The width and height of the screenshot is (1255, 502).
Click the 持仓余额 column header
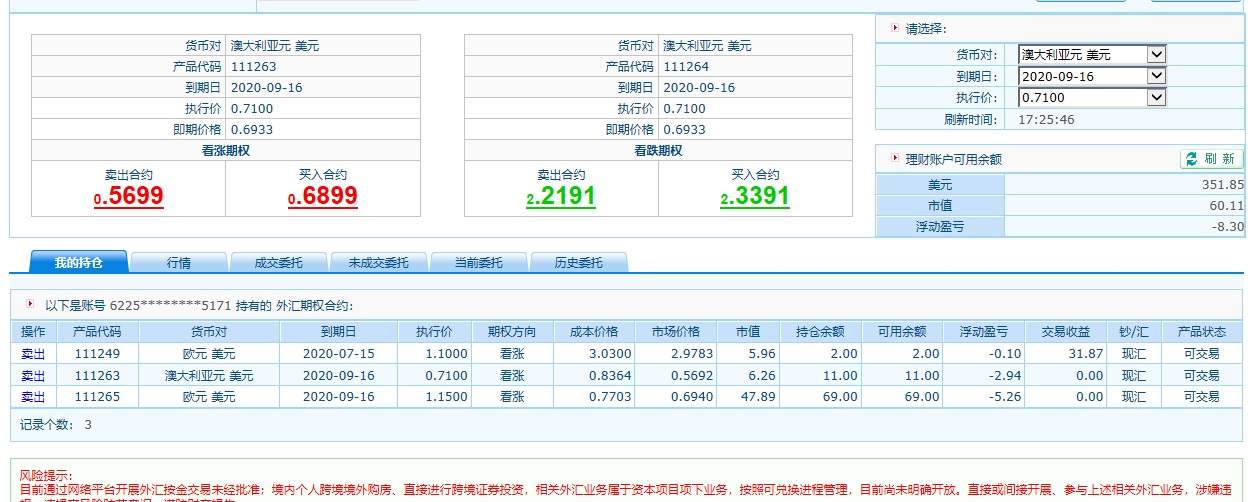(x=820, y=332)
